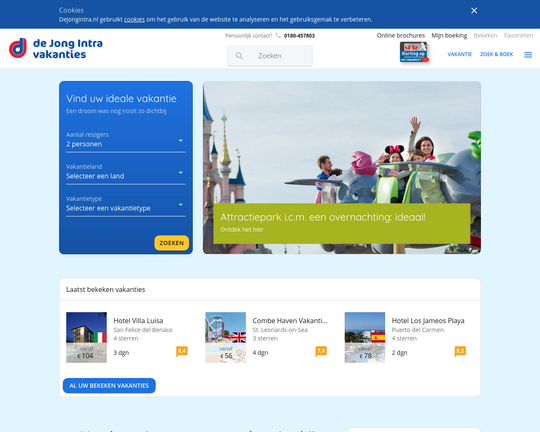Image resolution: width=540 pixels, height=432 pixels.
Task: Click the yellow ZOEKEN button
Action: pos(172,243)
